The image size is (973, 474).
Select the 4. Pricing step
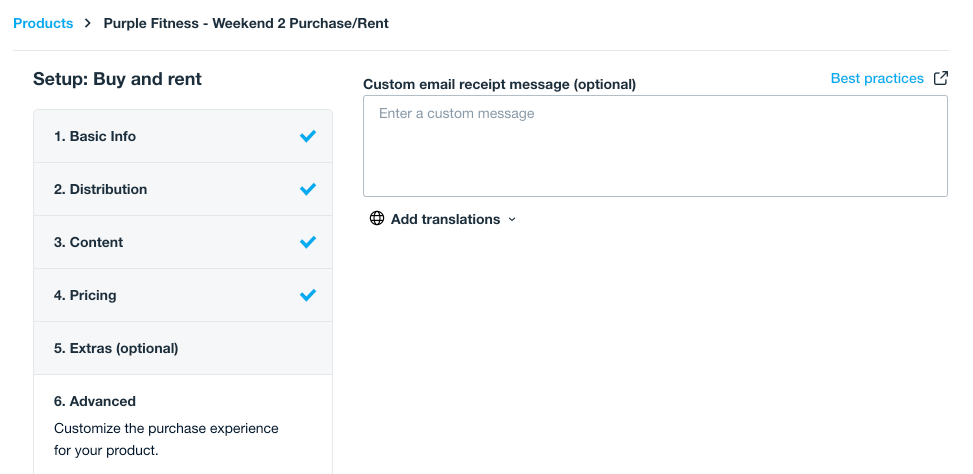(x=183, y=295)
